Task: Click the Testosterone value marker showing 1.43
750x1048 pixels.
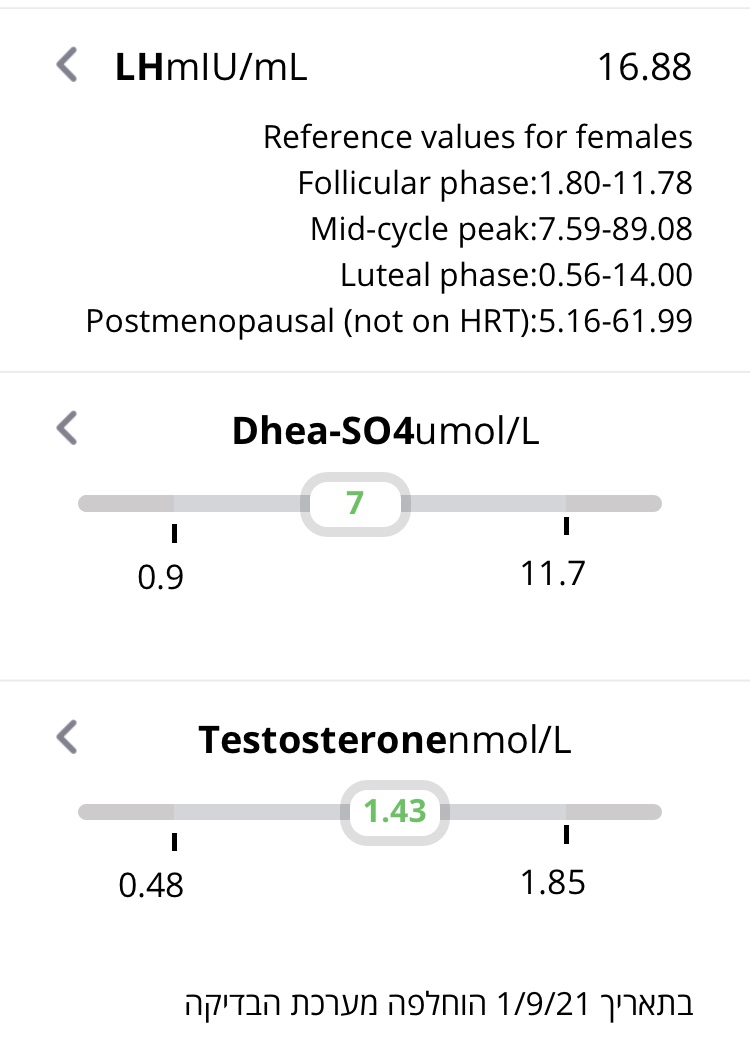Action: [x=395, y=811]
